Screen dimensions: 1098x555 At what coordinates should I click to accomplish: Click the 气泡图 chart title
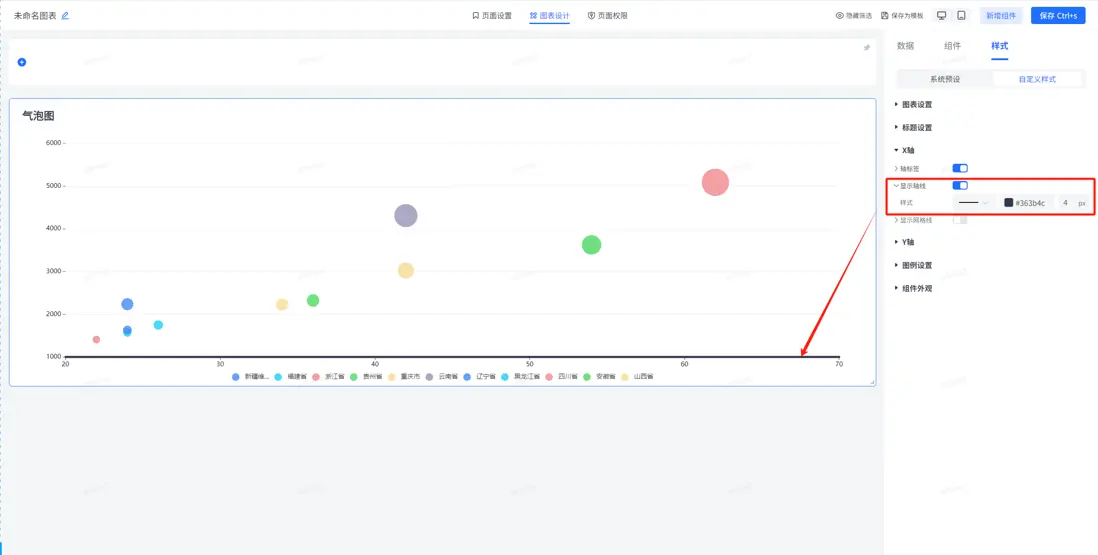(39, 116)
